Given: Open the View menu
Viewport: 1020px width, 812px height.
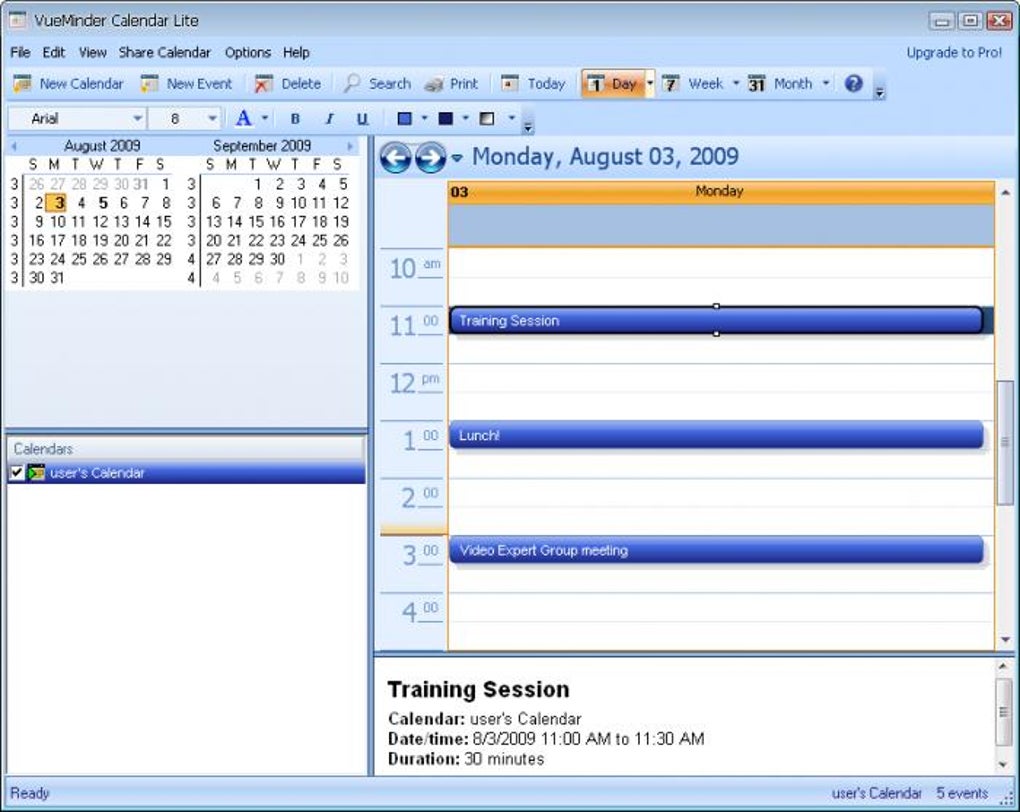Looking at the screenshot, I should [92, 53].
